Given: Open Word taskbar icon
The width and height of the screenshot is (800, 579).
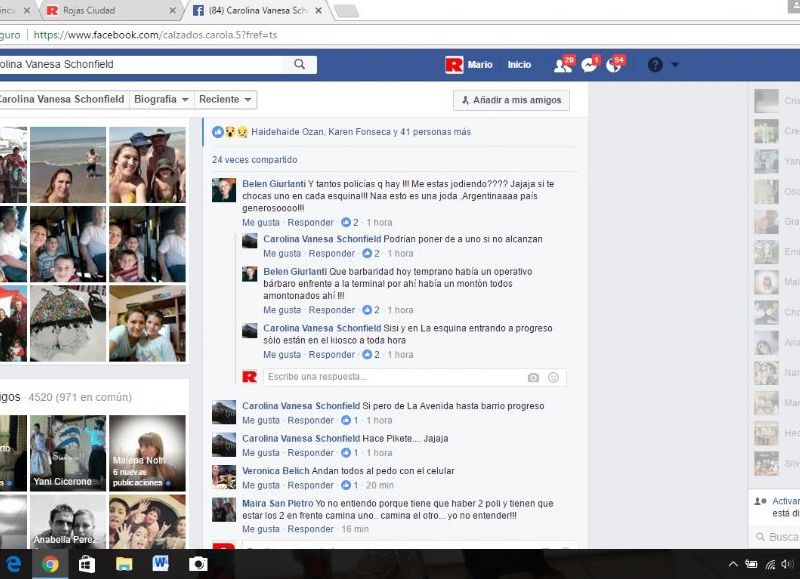Looking at the screenshot, I should pos(161,564).
